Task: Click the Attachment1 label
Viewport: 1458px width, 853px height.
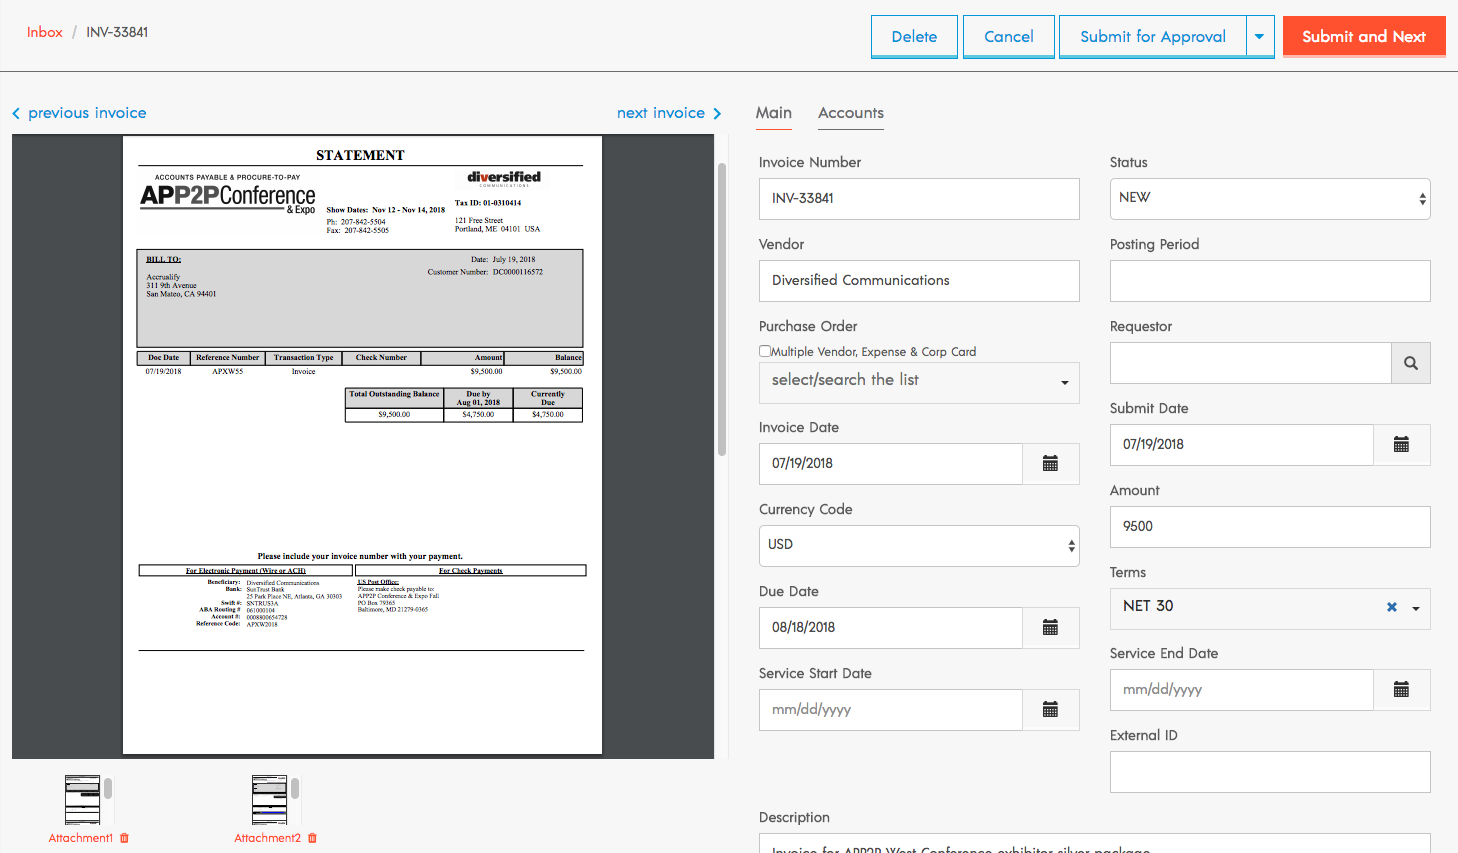Action: 81,838
